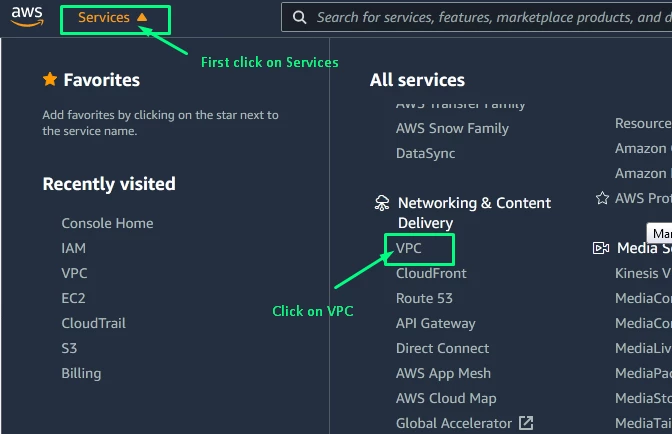
Task: Open Global Accelerator external link icon
Action: [526, 423]
